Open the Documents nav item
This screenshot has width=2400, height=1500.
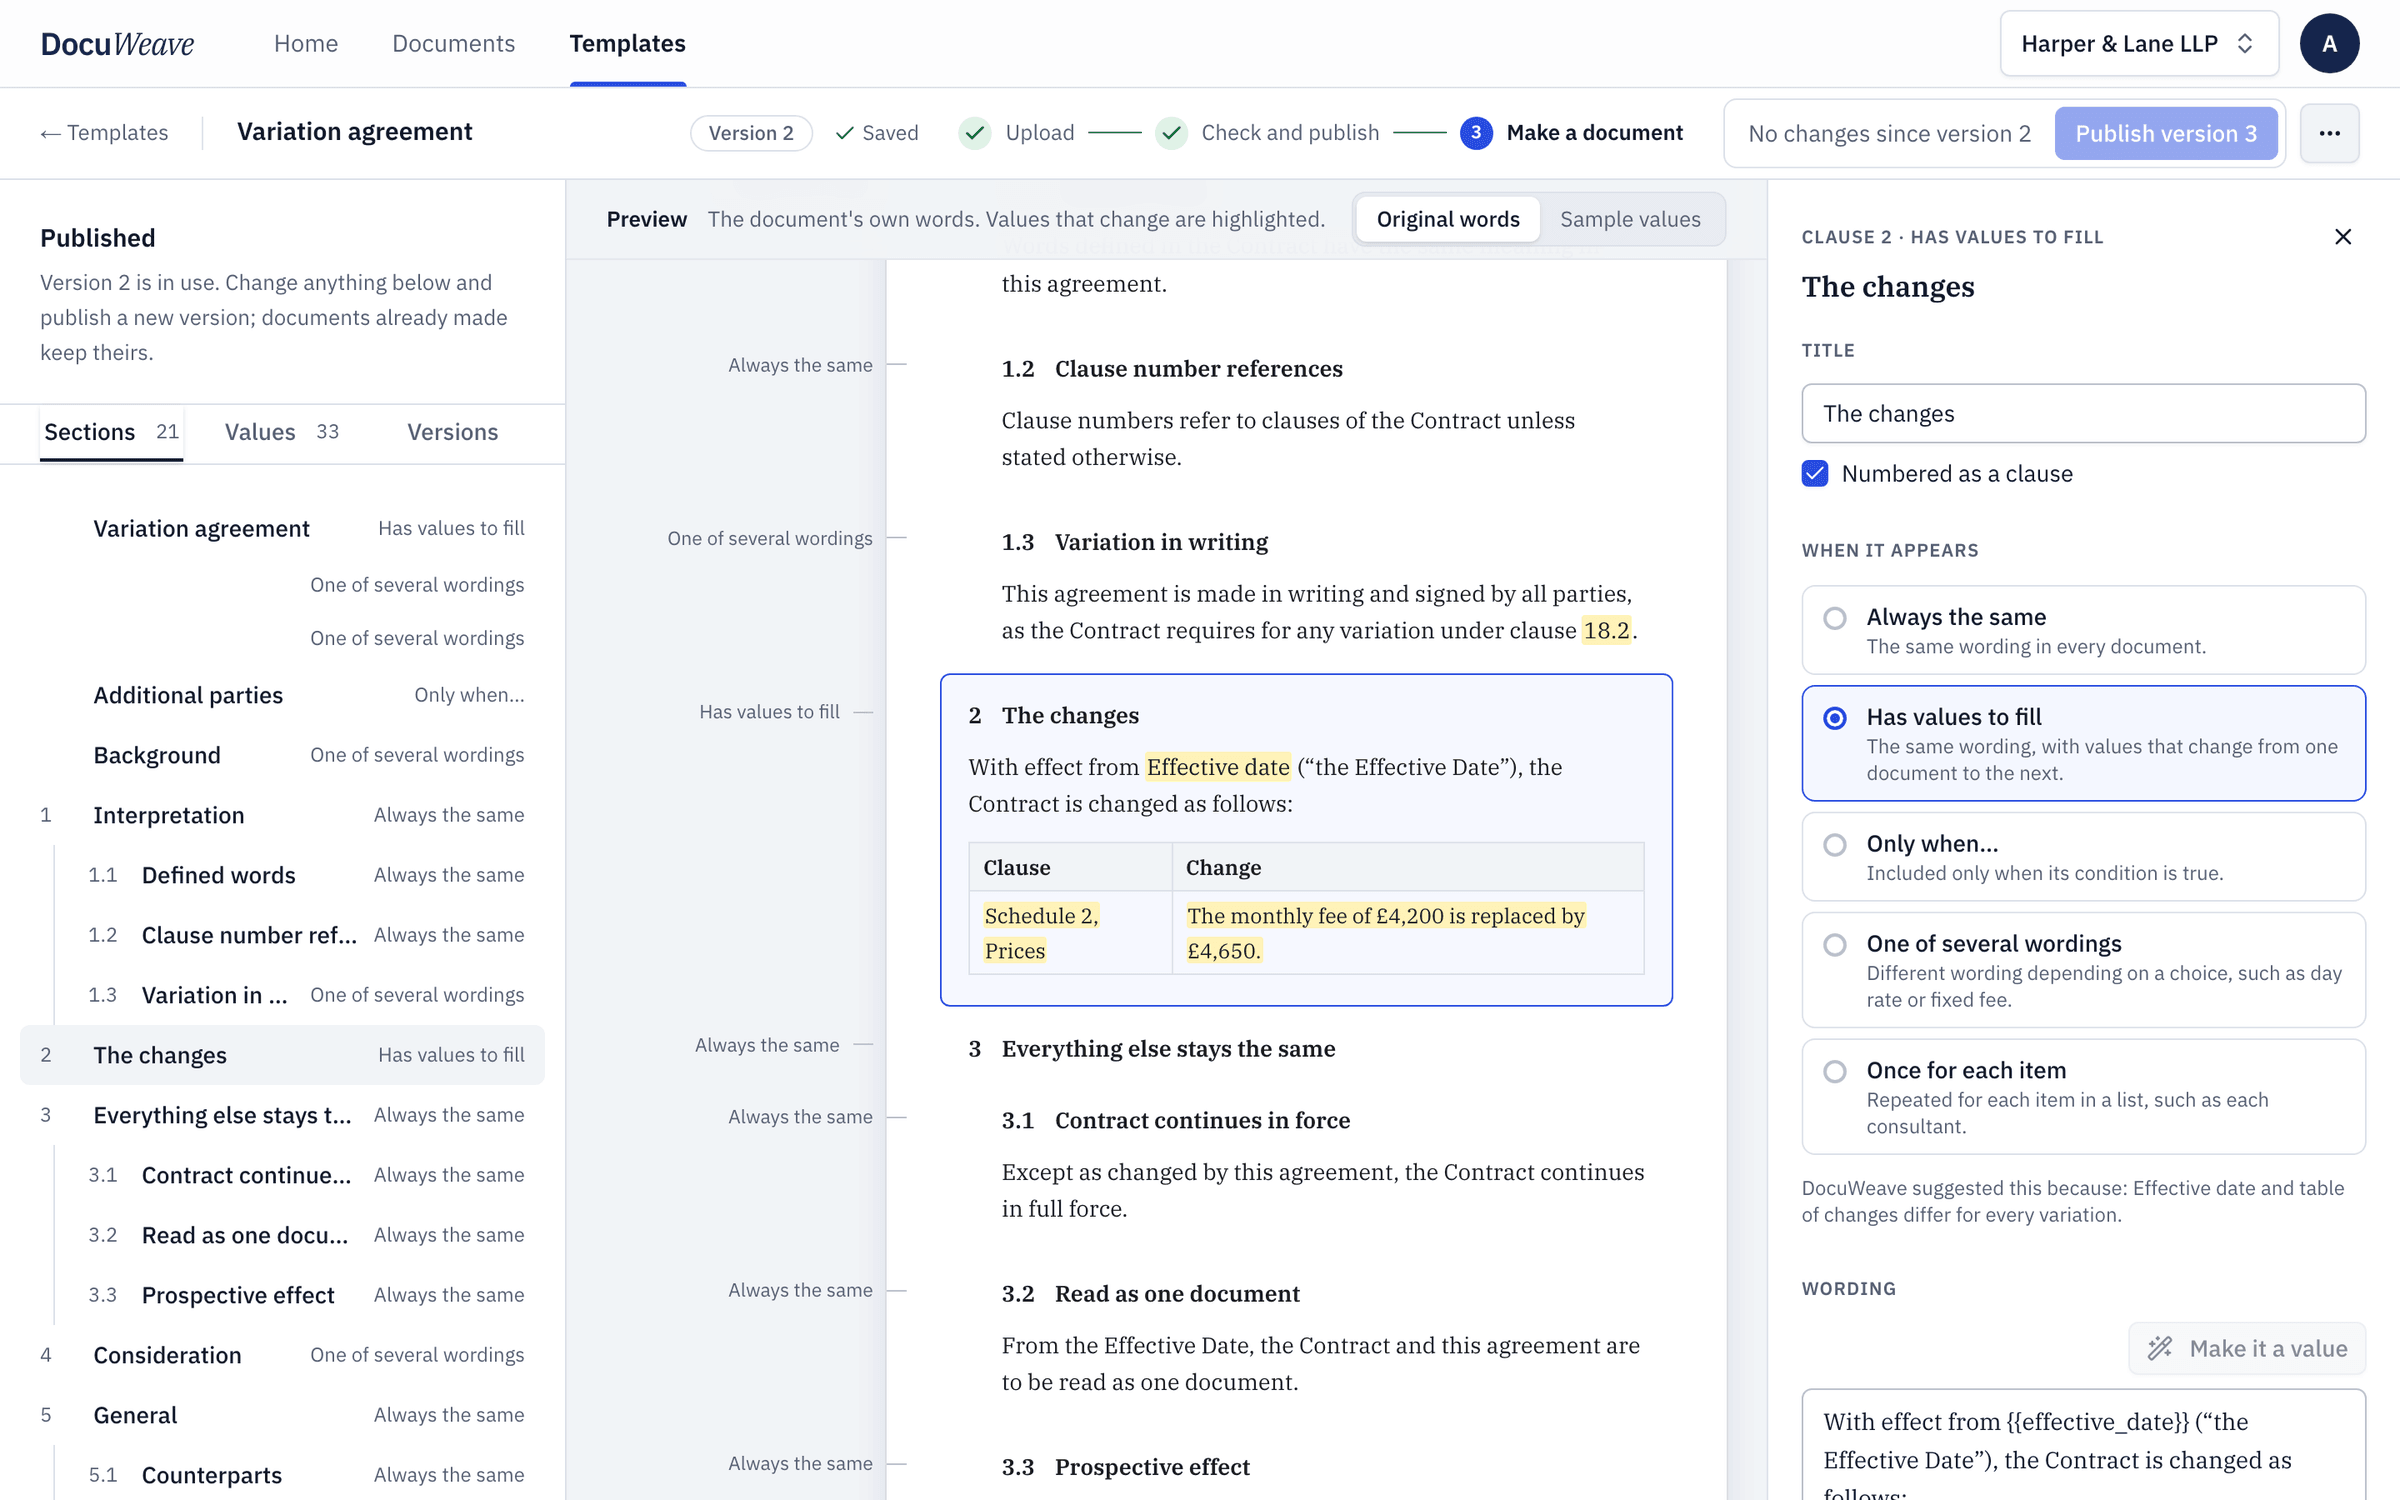pos(453,43)
